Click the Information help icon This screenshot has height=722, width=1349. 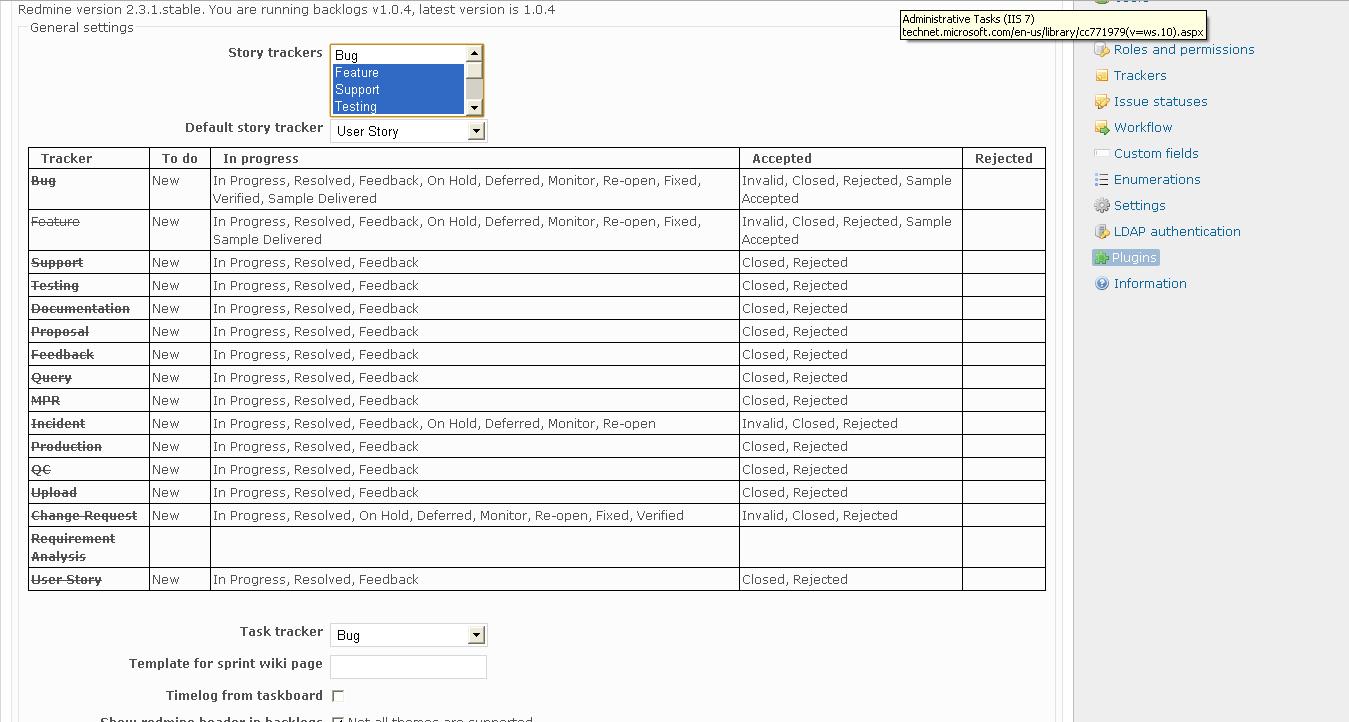click(1101, 284)
